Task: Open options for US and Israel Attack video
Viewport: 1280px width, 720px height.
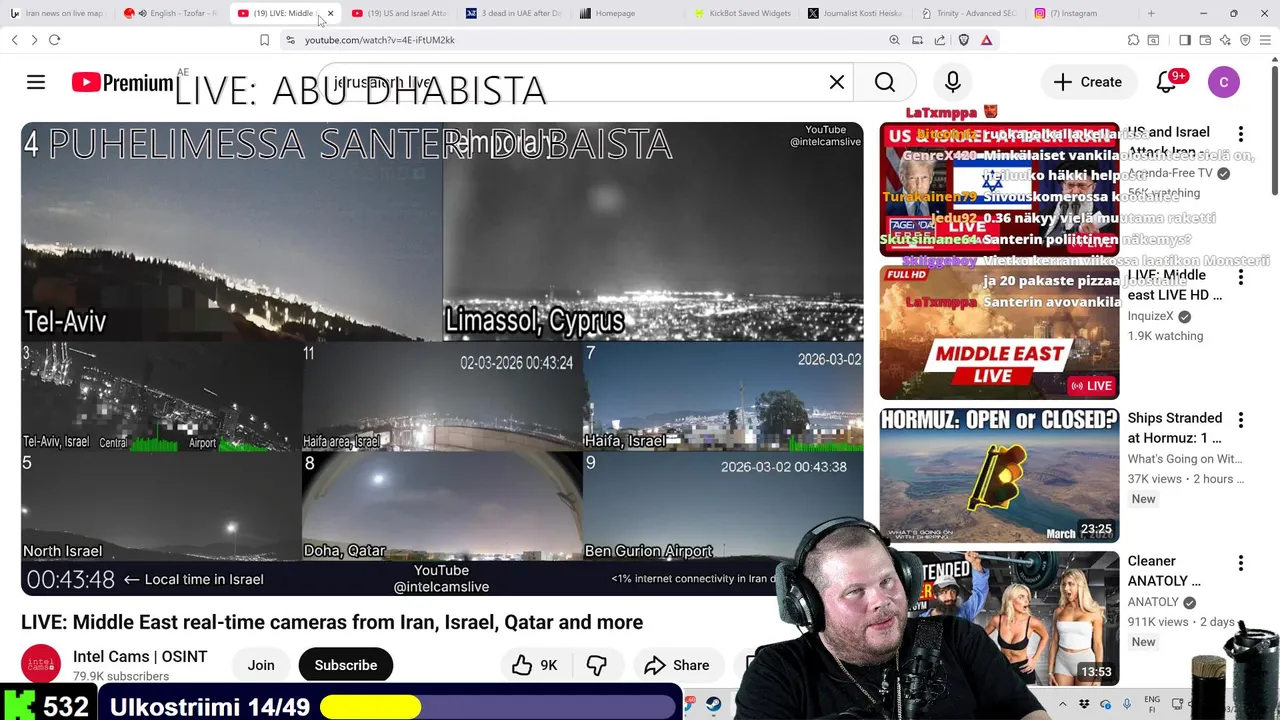Action: pos(1241,134)
